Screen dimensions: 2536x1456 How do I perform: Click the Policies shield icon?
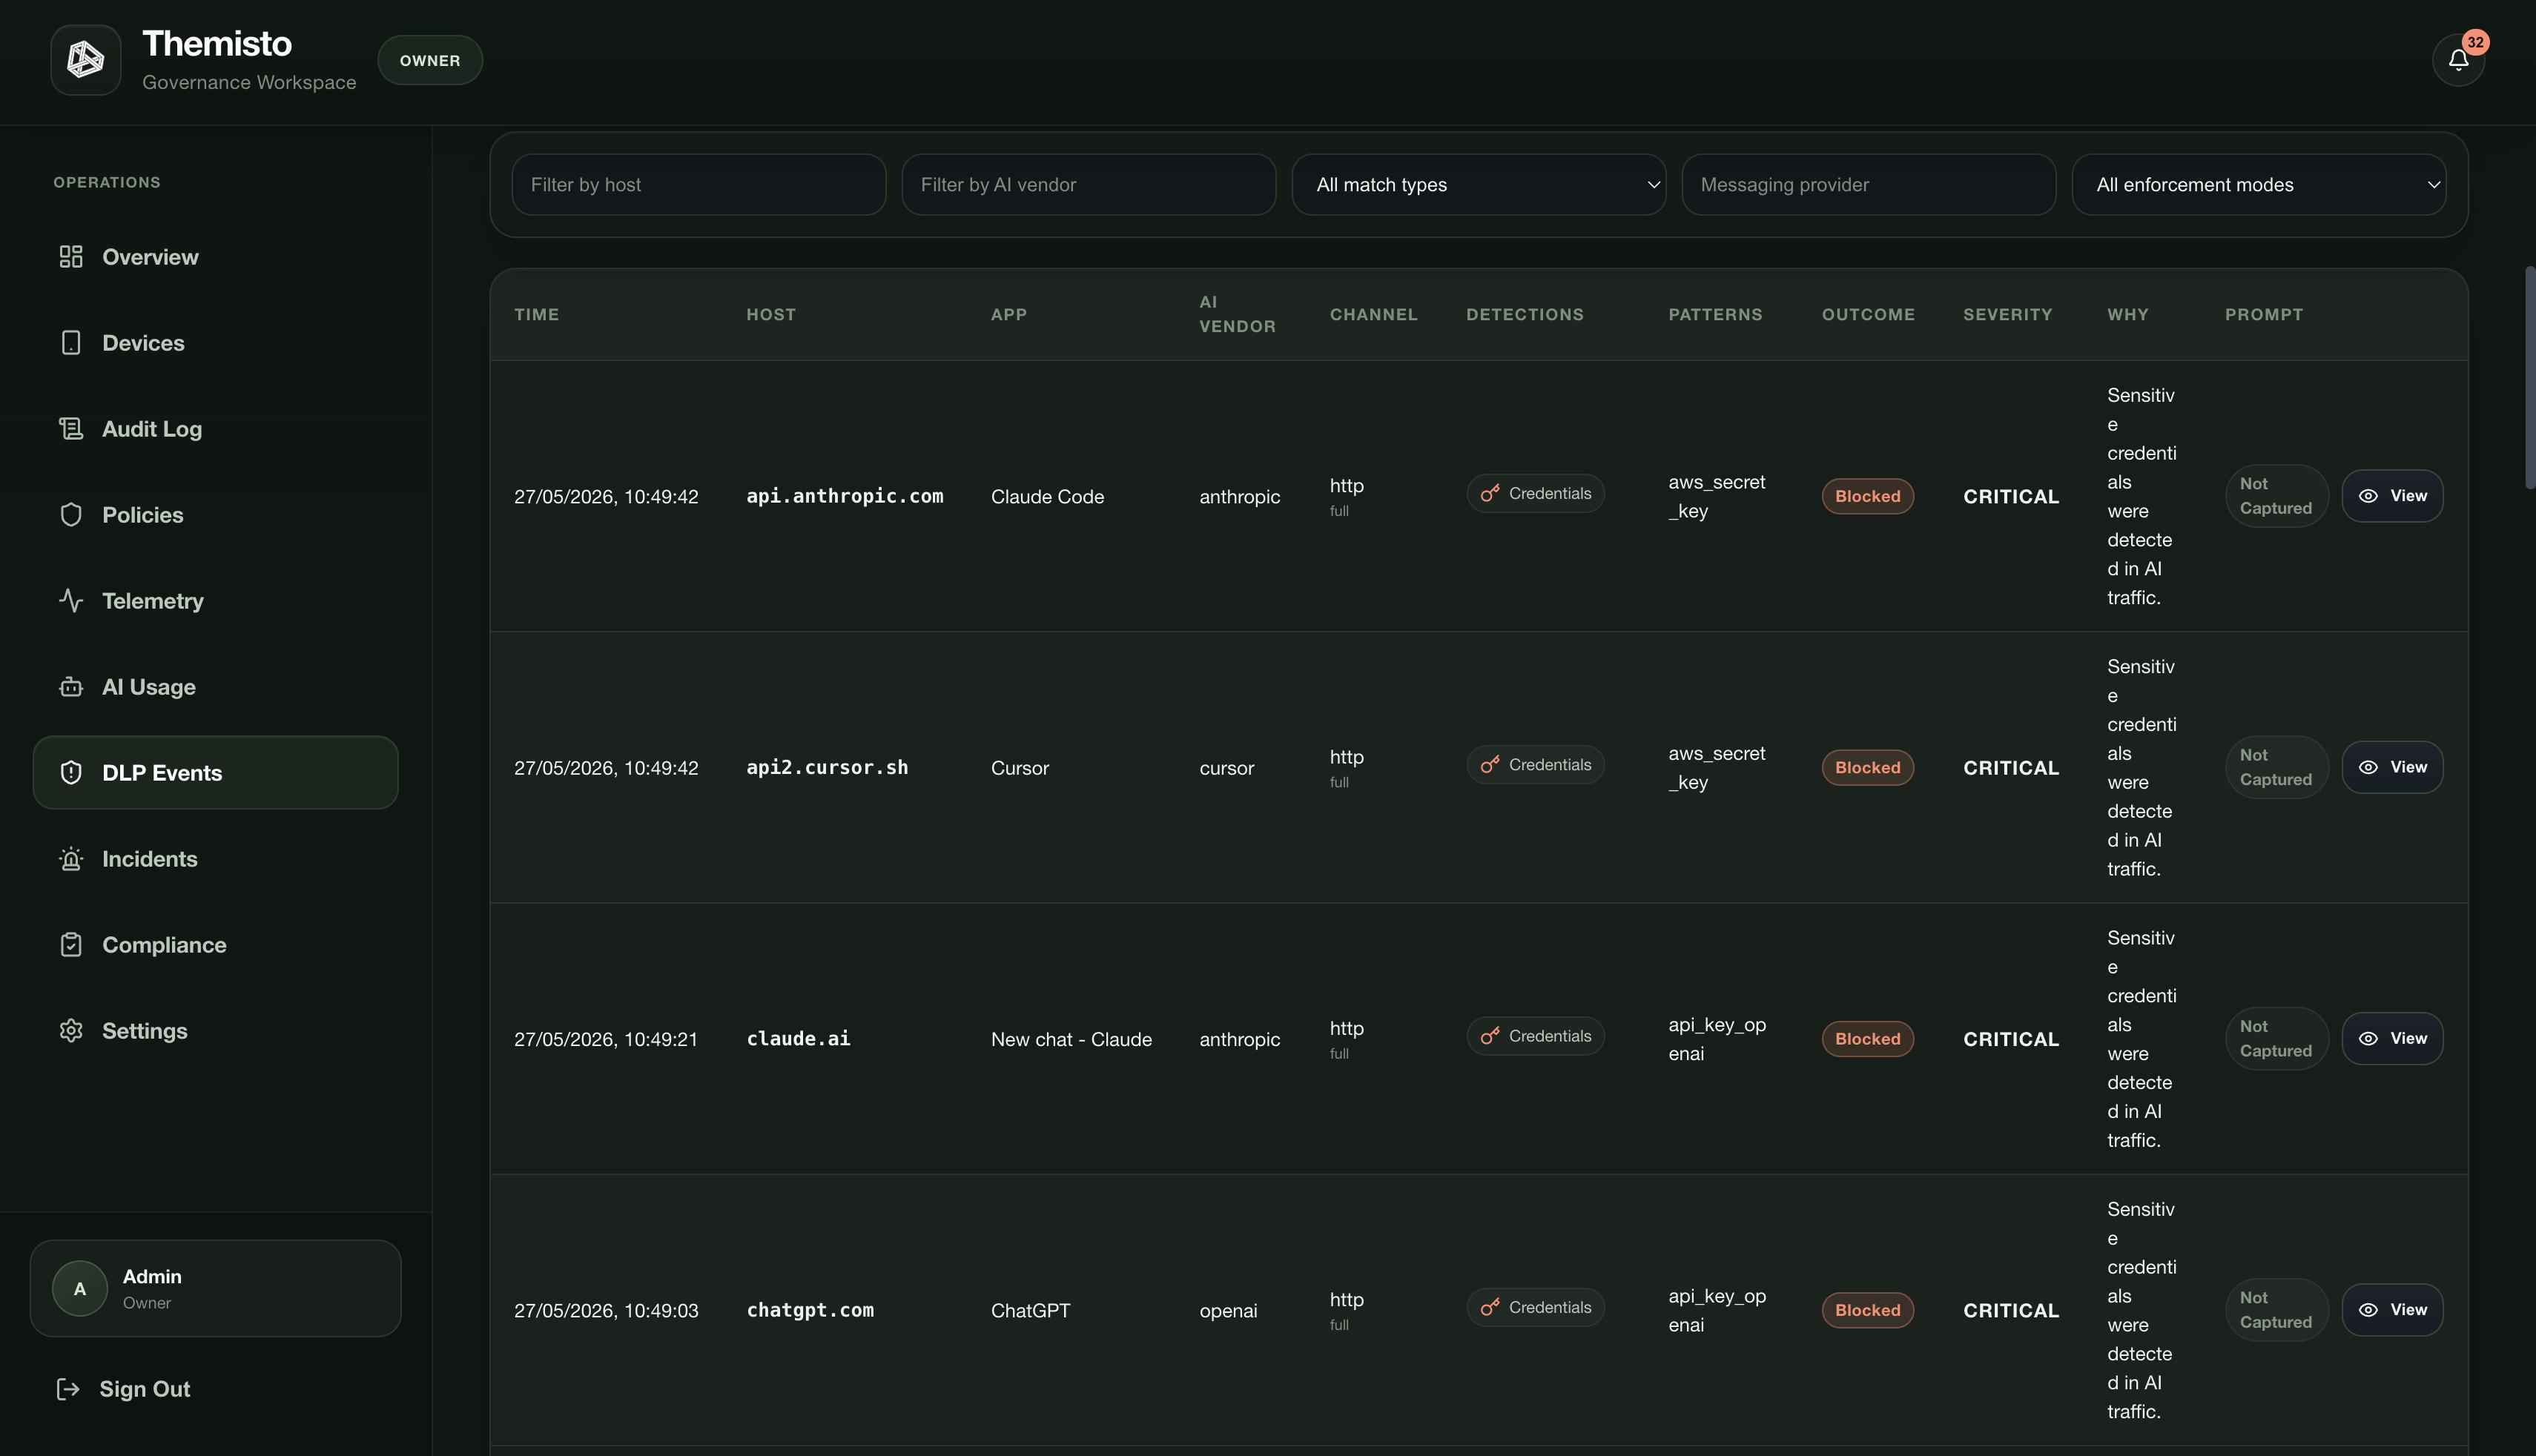click(x=71, y=515)
